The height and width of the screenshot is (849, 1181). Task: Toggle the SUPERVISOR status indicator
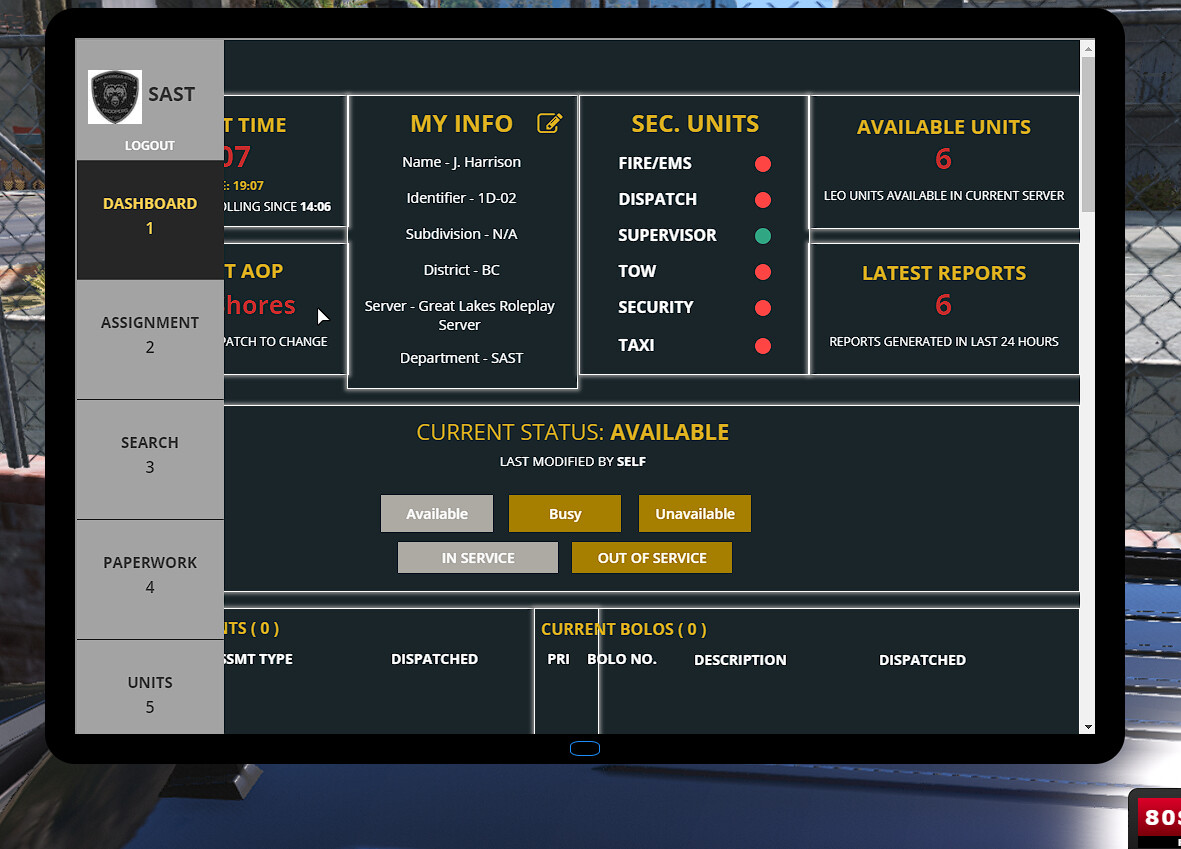click(x=763, y=235)
